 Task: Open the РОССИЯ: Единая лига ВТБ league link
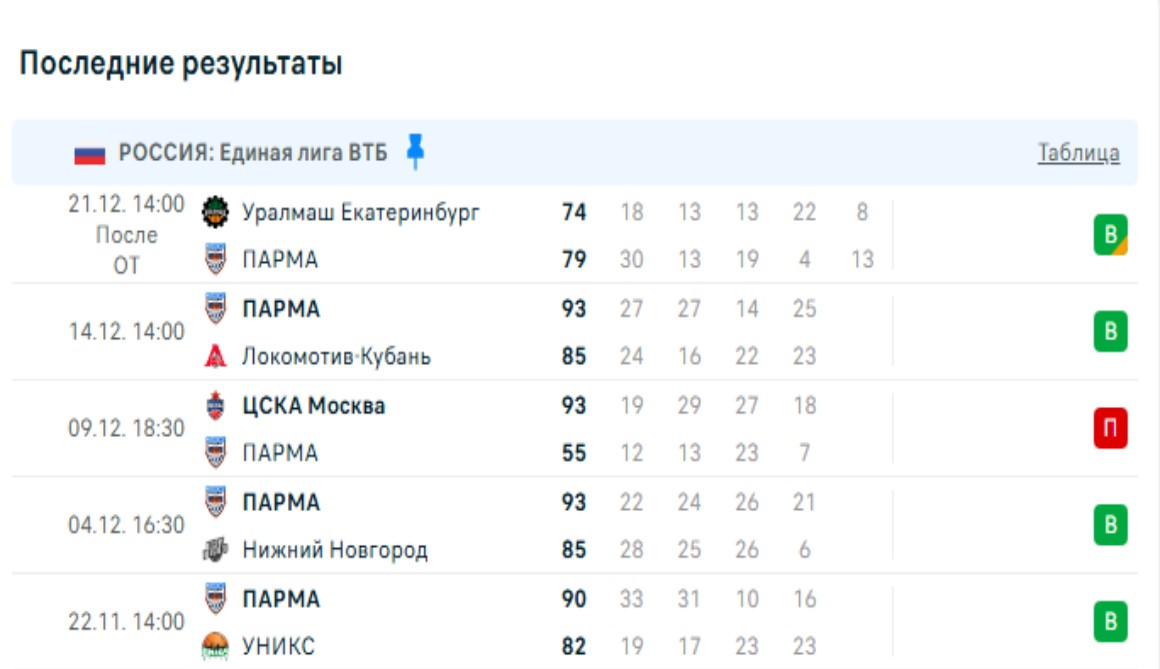pos(253,153)
